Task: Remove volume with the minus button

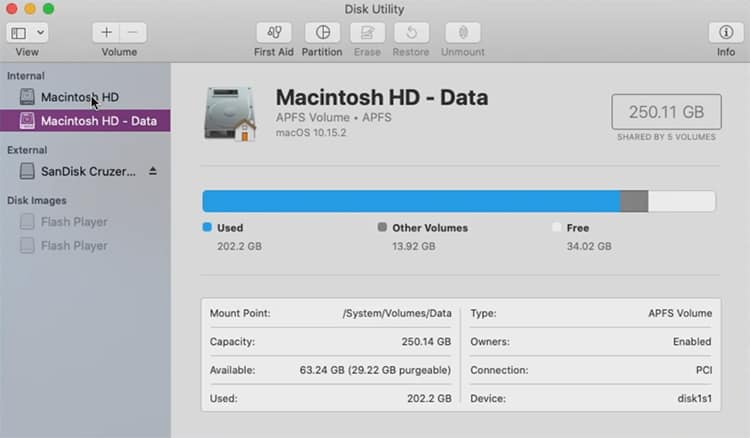Action: [132, 33]
